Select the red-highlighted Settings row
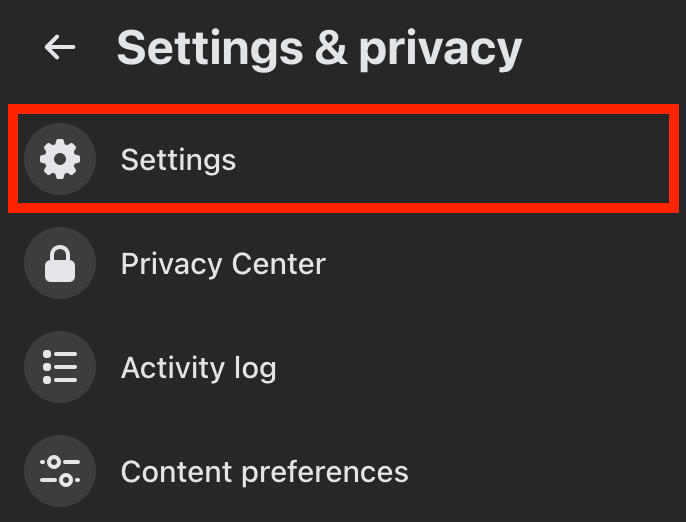Image resolution: width=686 pixels, height=522 pixels. tap(343, 159)
